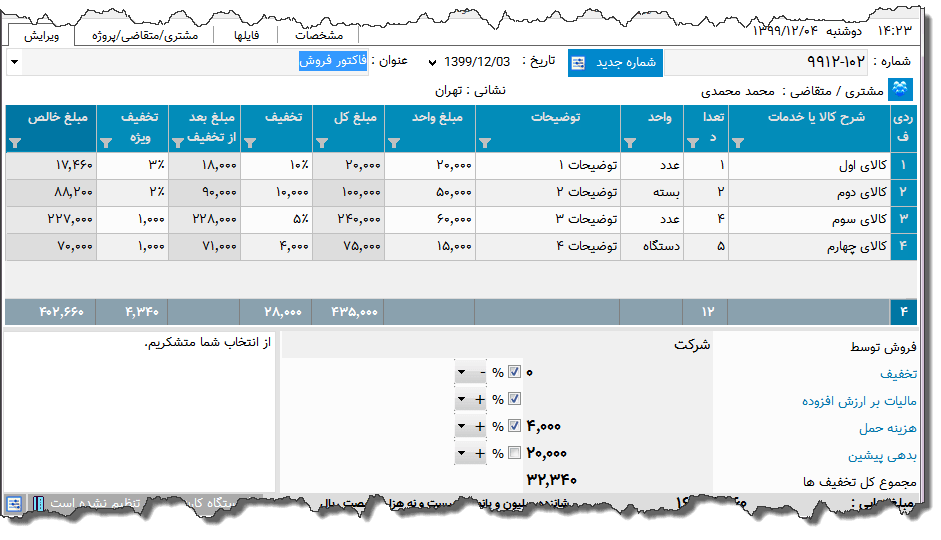Screen dimensions: 941x540
Task: Expand dropdown arrow in مالیات بر ارزش افزوده row
Action: pyautogui.click(x=461, y=400)
